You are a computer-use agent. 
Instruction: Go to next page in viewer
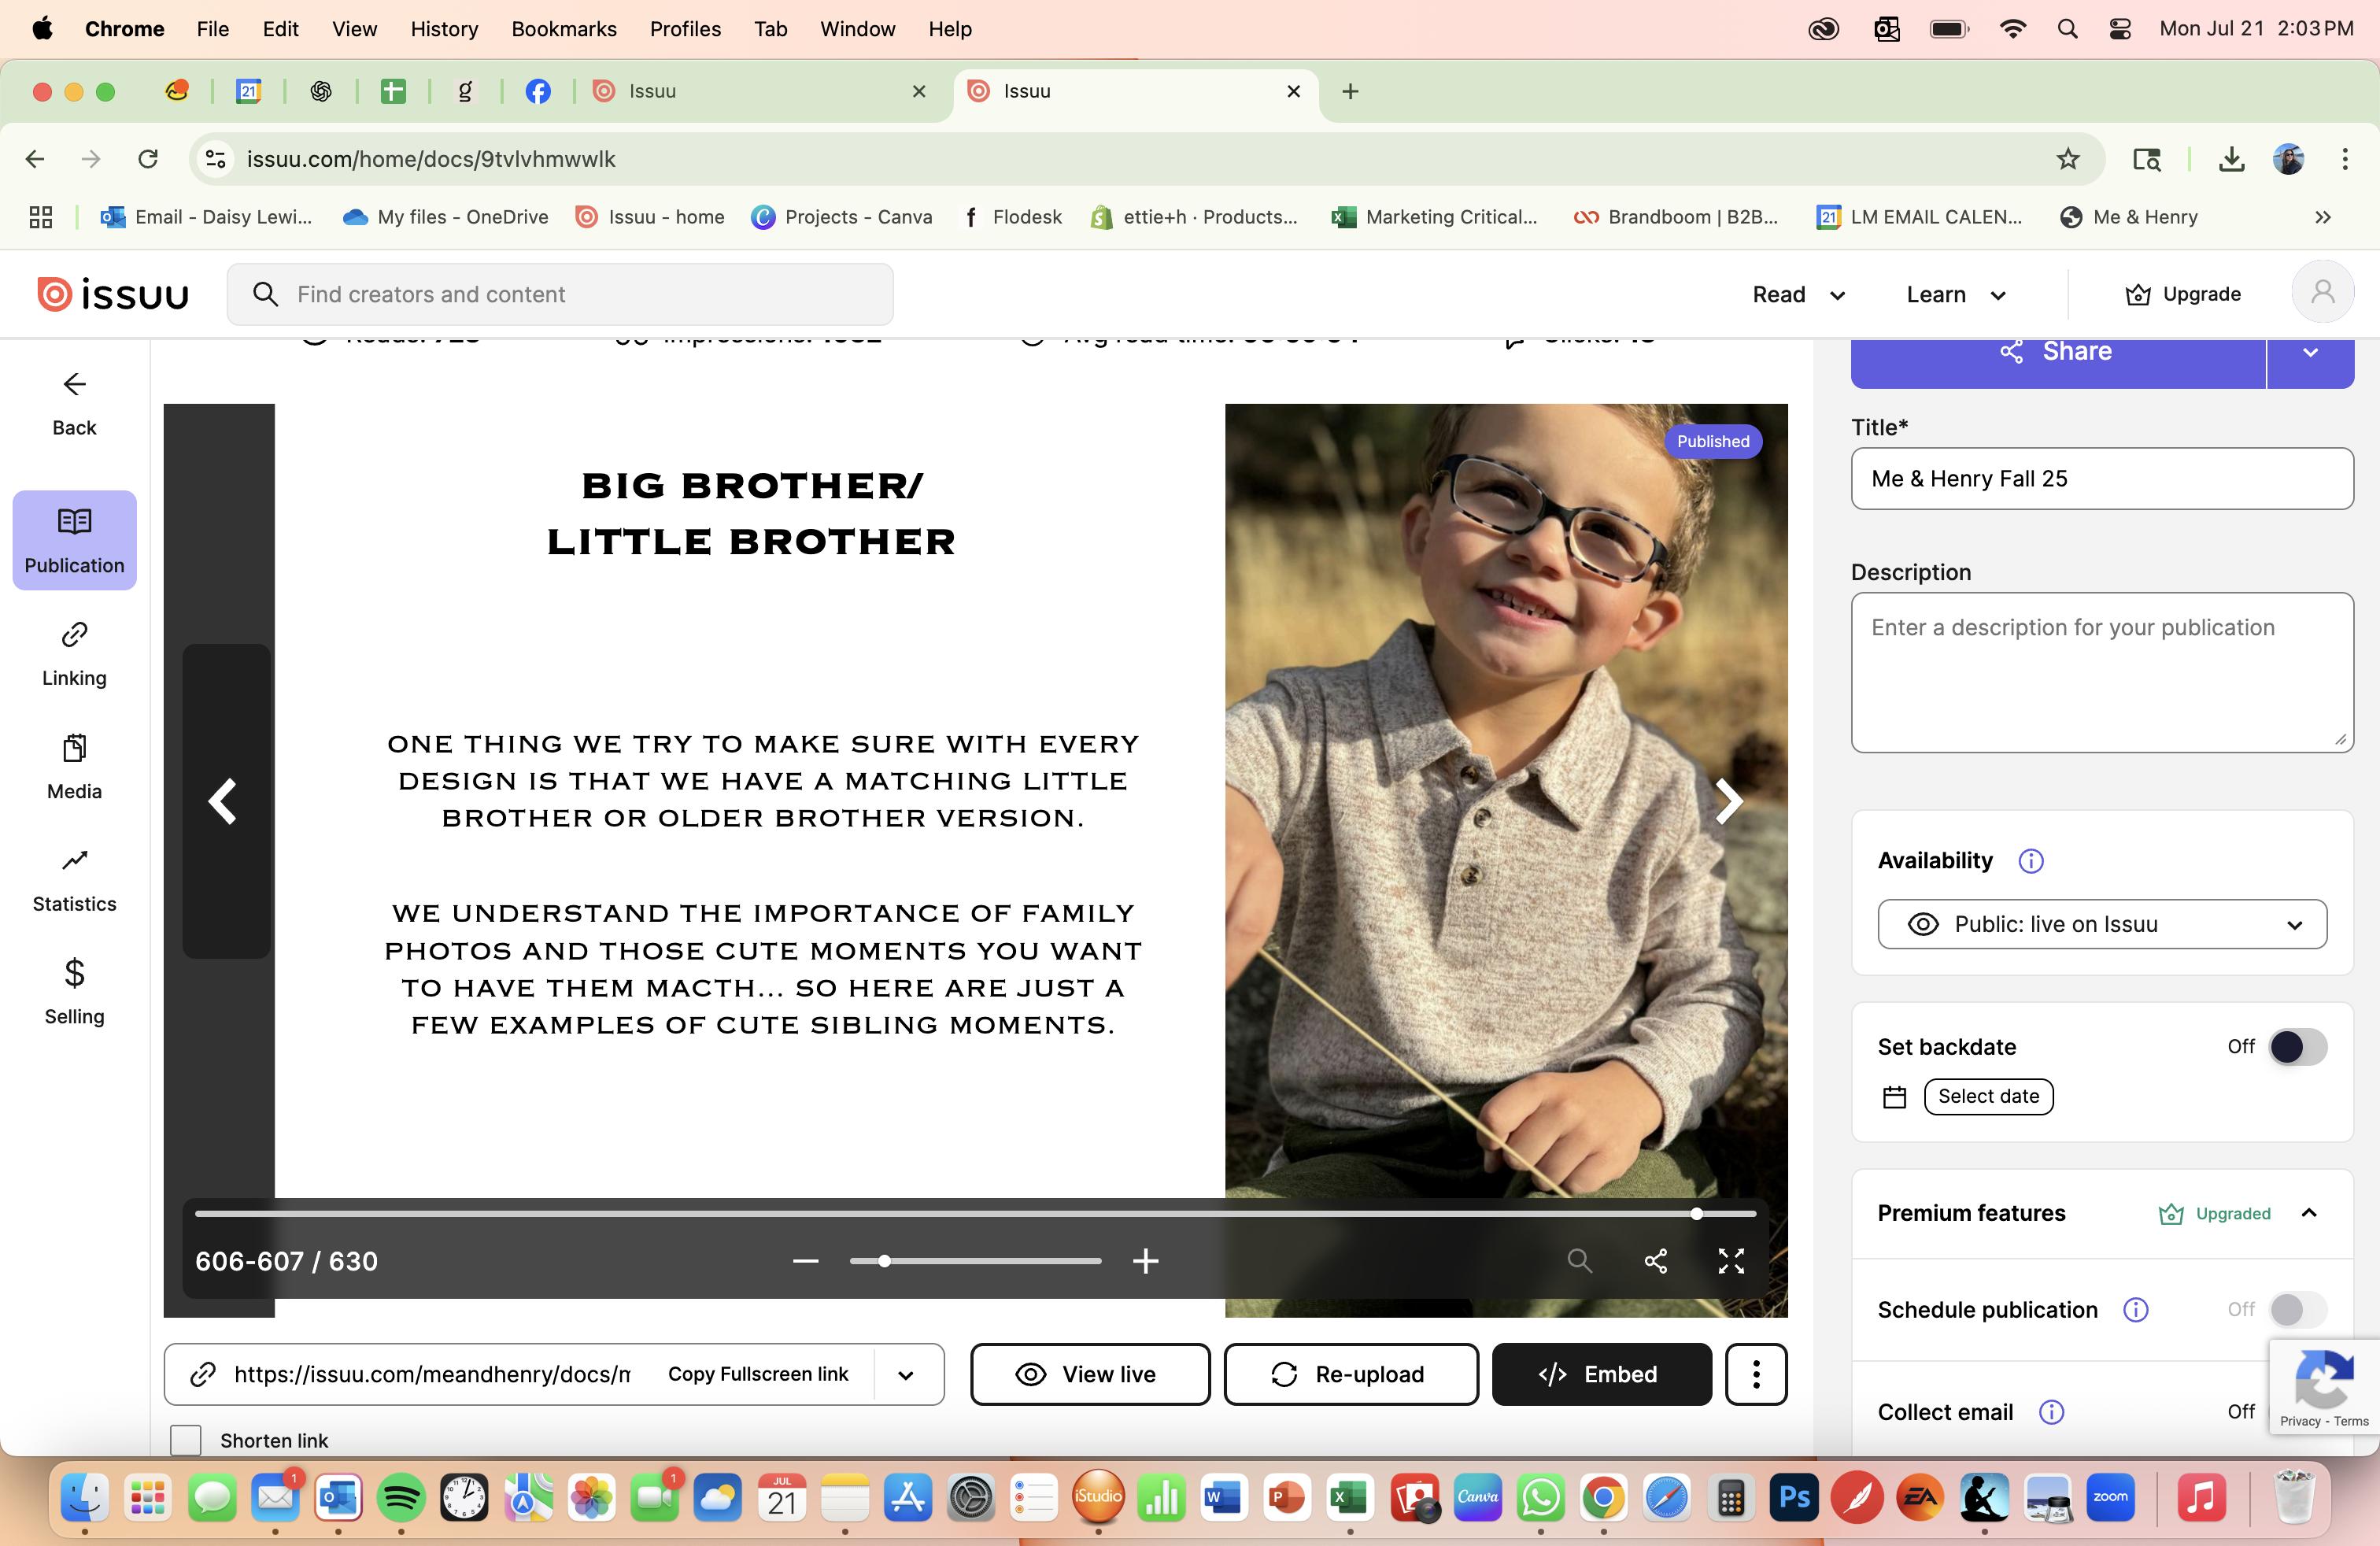(1728, 801)
